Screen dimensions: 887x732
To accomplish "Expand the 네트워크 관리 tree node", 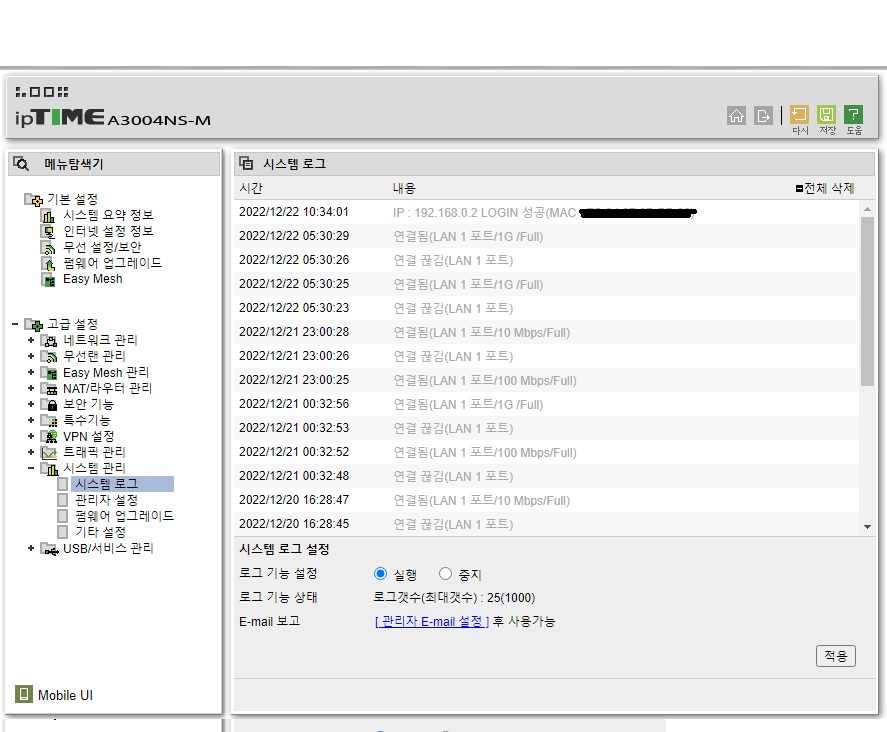I will click(31, 340).
